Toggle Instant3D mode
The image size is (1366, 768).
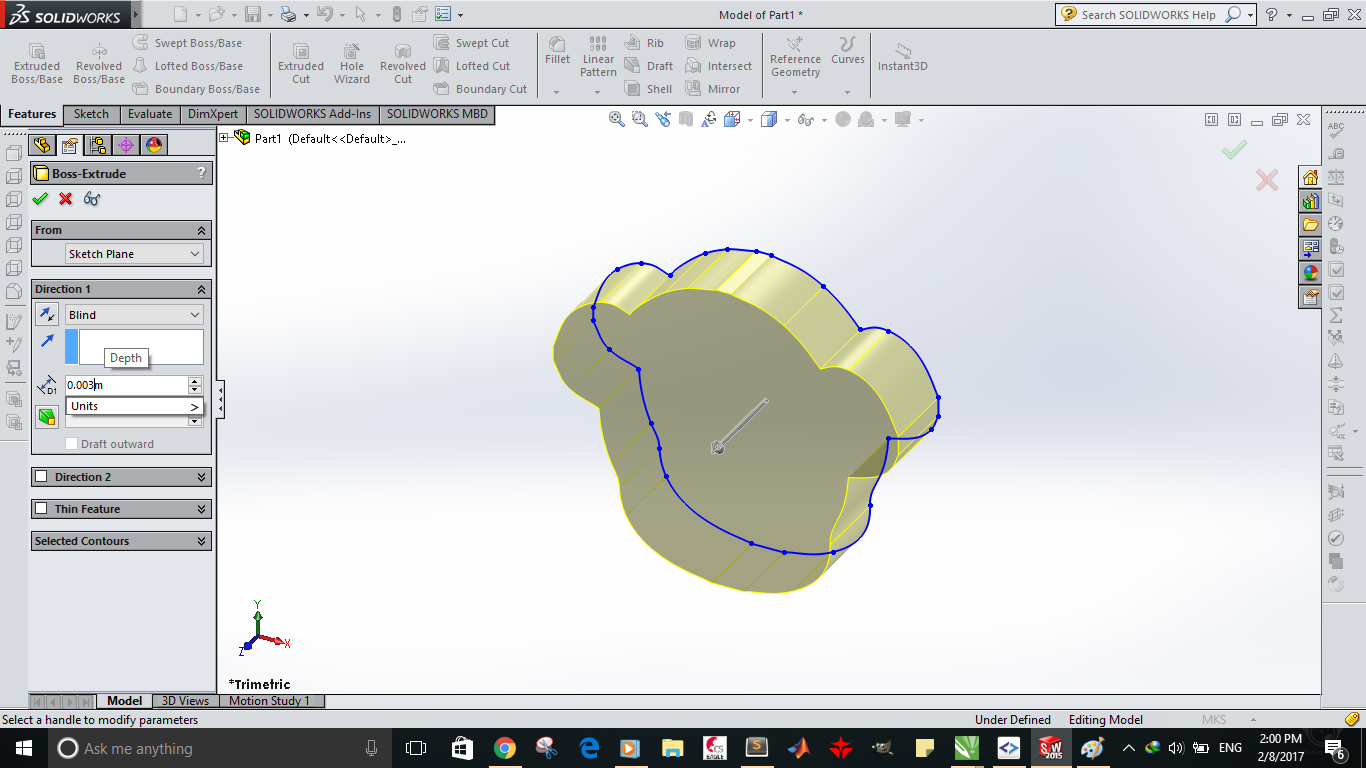903,57
